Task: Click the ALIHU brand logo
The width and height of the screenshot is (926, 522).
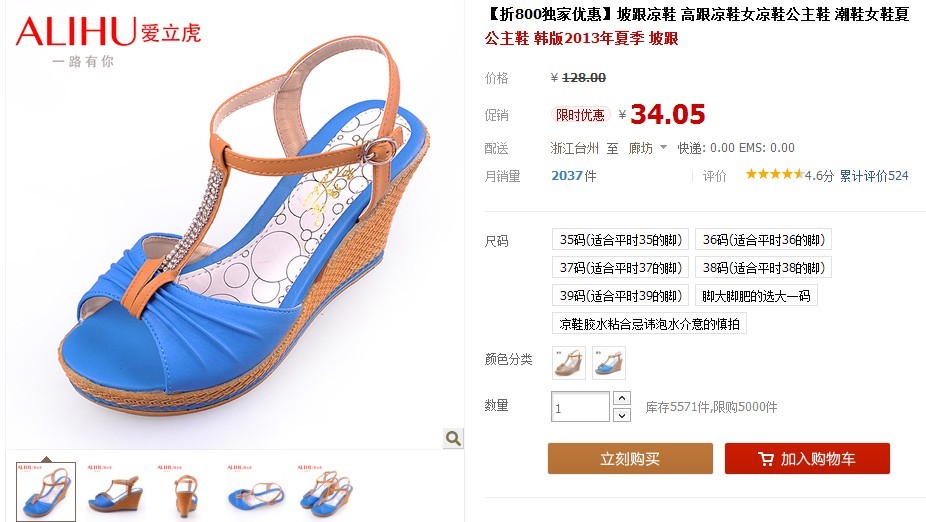Action: 109,41
